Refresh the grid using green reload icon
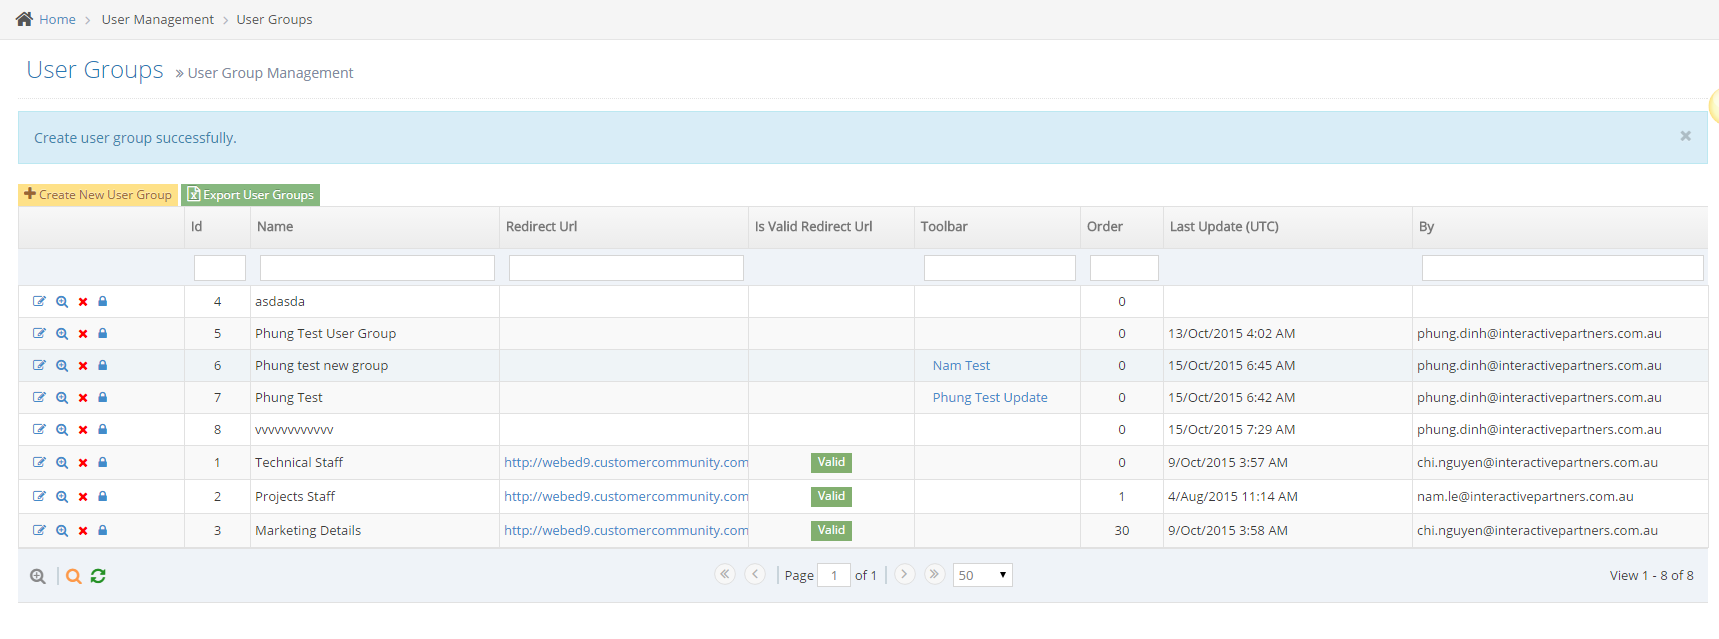This screenshot has height=639, width=1719. click(x=98, y=576)
